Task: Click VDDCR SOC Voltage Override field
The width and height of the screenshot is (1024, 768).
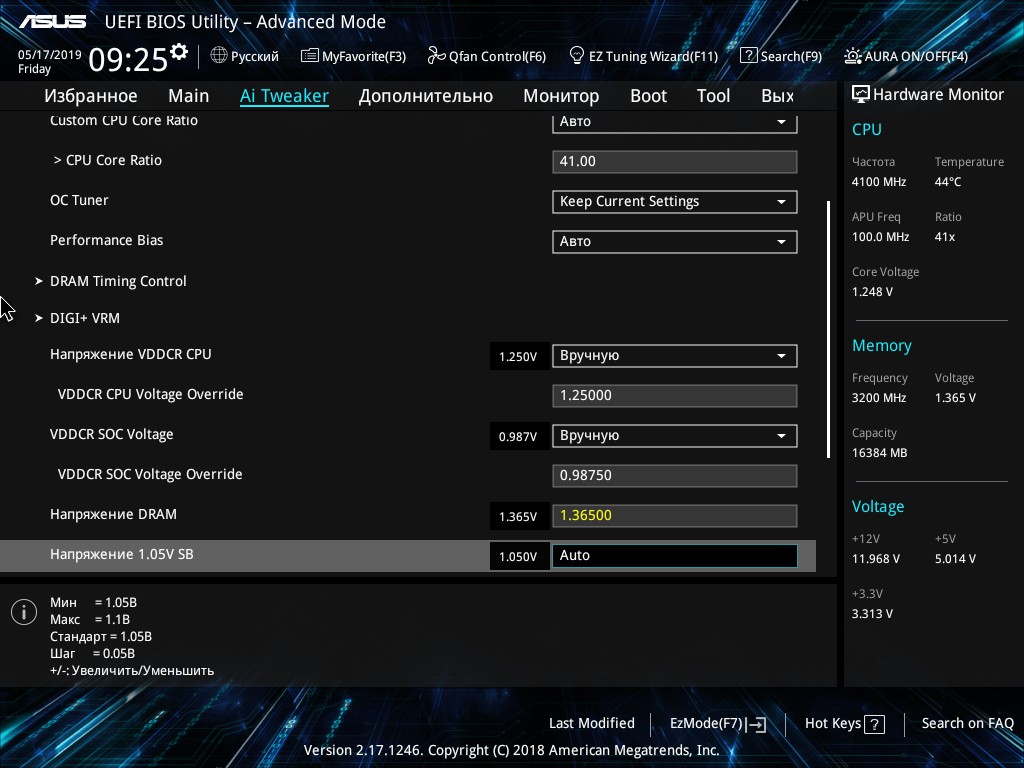Action: pyautogui.click(x=675, y=476)
